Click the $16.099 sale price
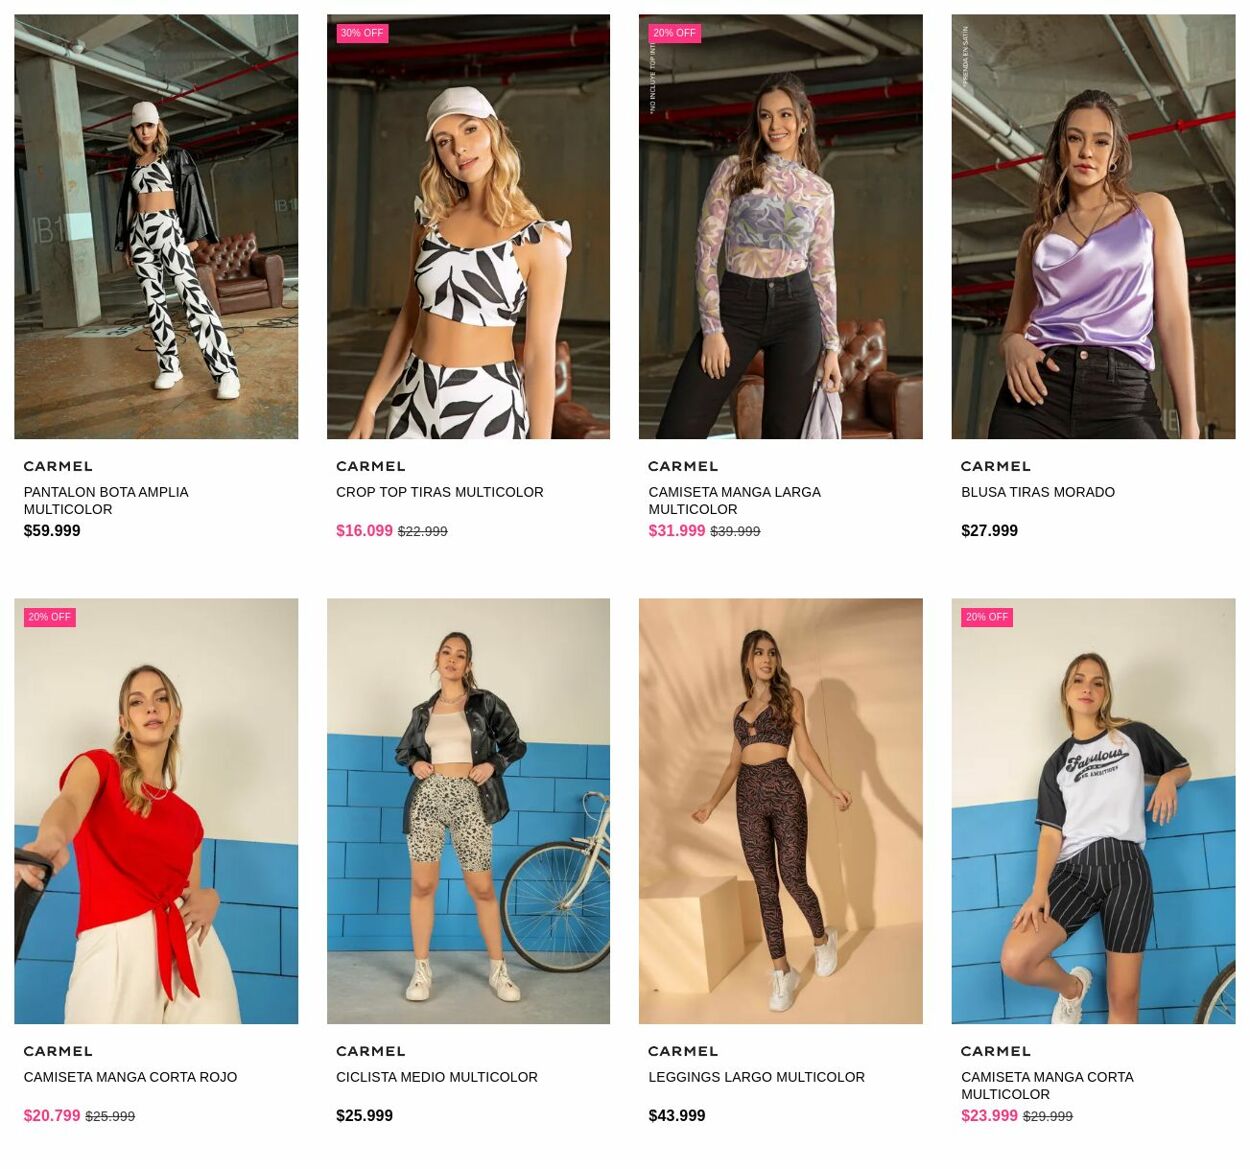The height and width of the screenshot is (1169, 1250). (x=364, y=531)
